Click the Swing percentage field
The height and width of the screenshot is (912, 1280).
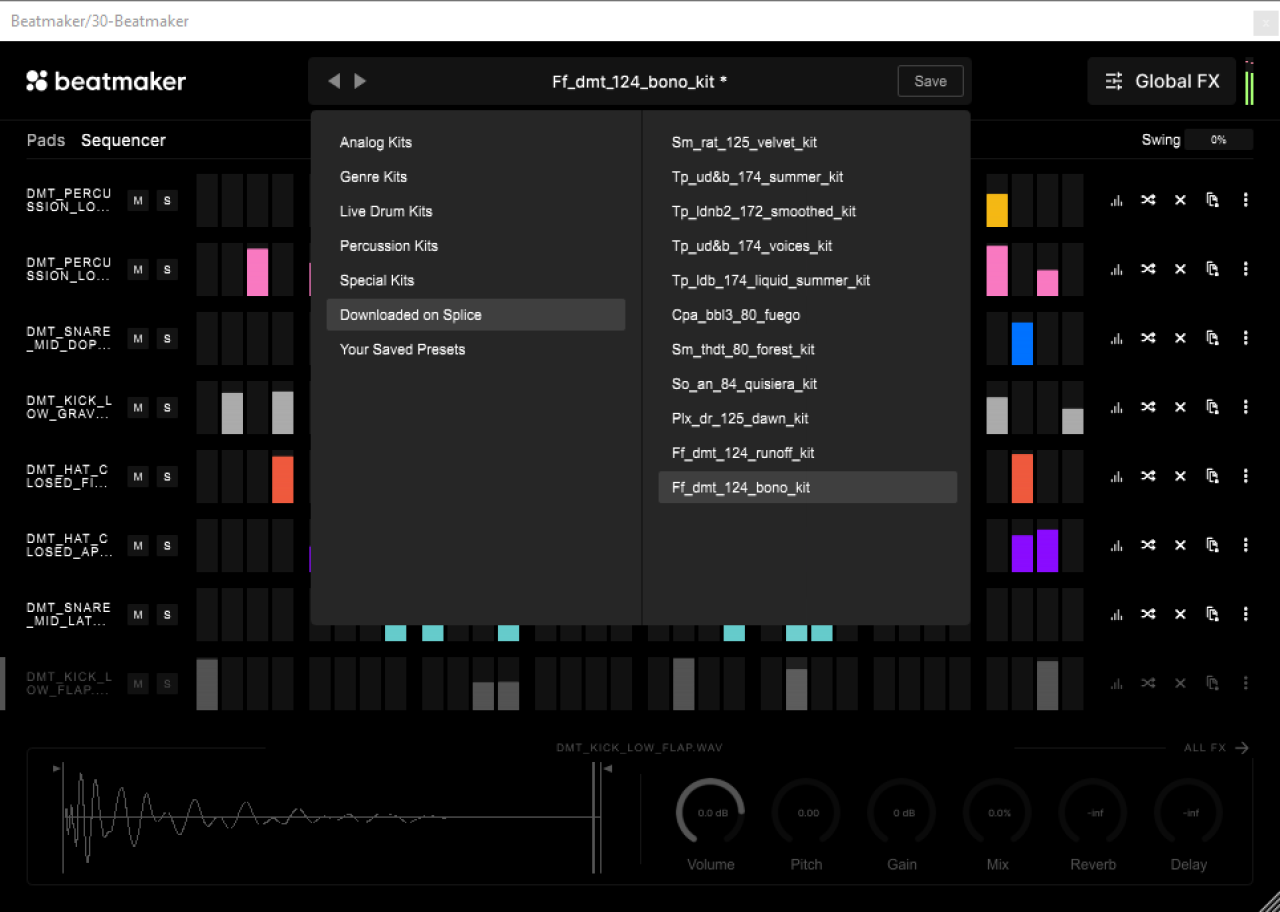click(x=1218, y=140)
